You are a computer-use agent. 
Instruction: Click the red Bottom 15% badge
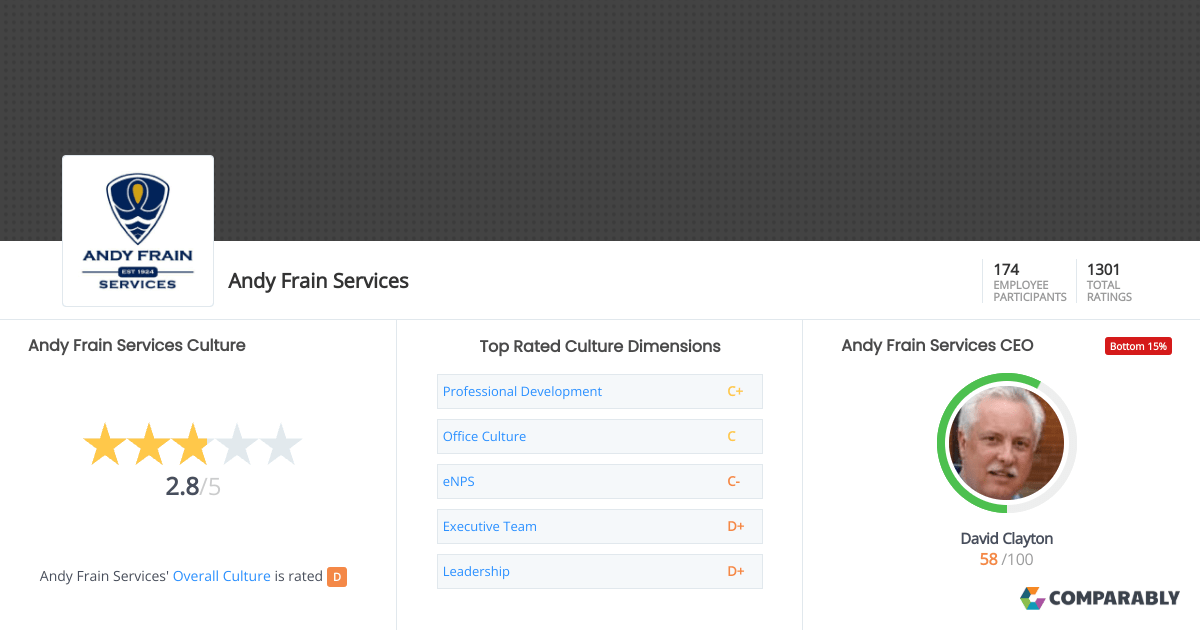(1138, 346)
